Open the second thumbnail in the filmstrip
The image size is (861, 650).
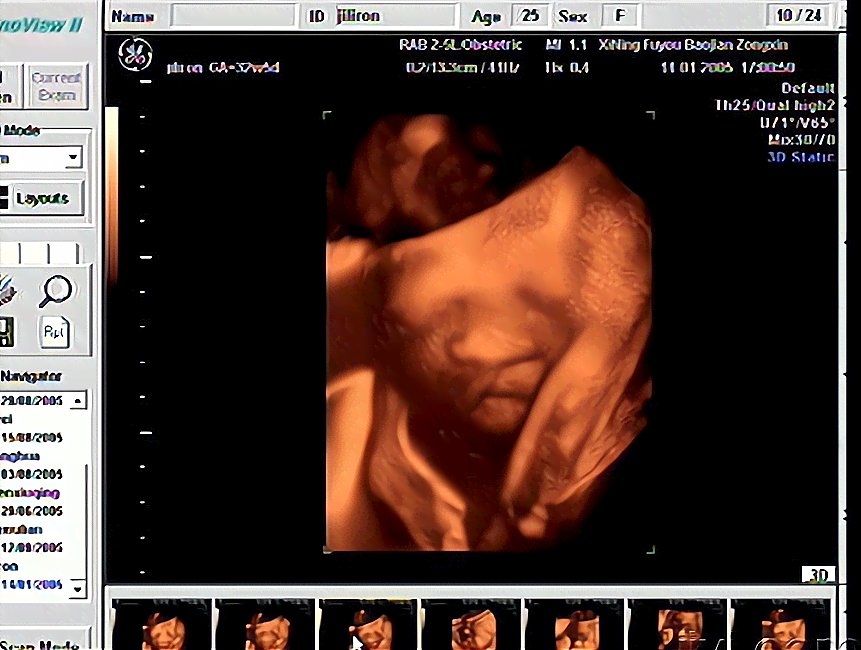[265, 624]
